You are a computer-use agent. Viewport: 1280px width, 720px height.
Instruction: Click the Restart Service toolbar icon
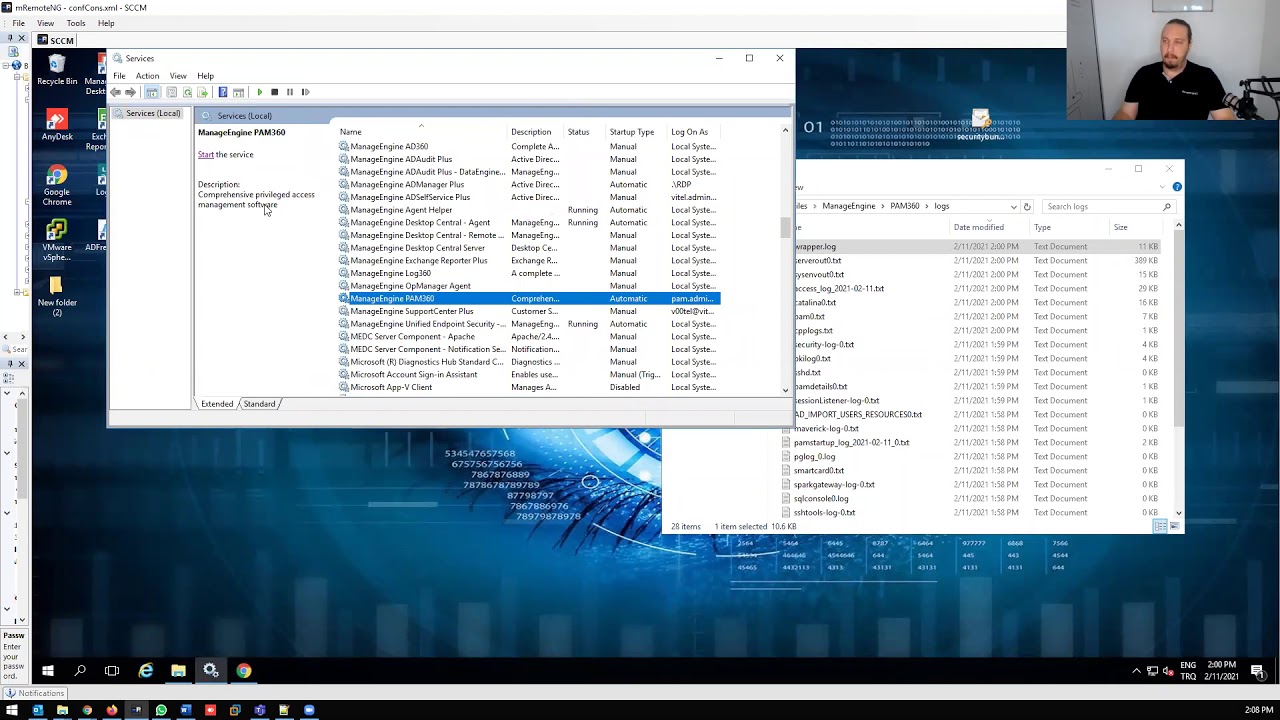point(305,92)
